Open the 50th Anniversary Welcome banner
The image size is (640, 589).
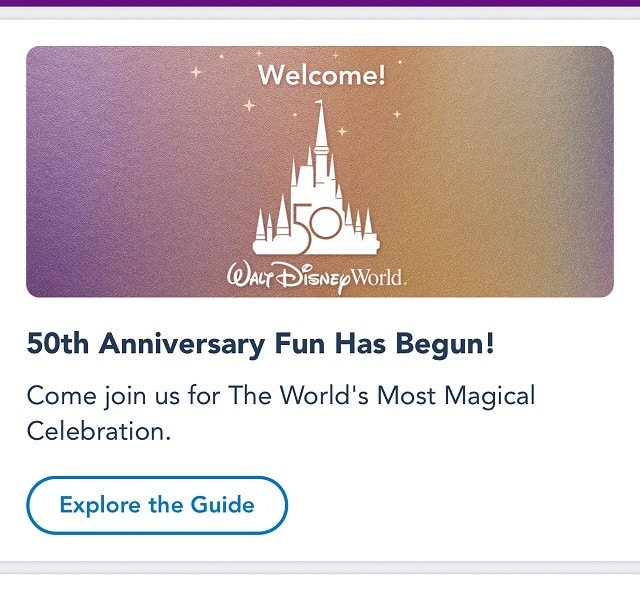coord(320,171)
